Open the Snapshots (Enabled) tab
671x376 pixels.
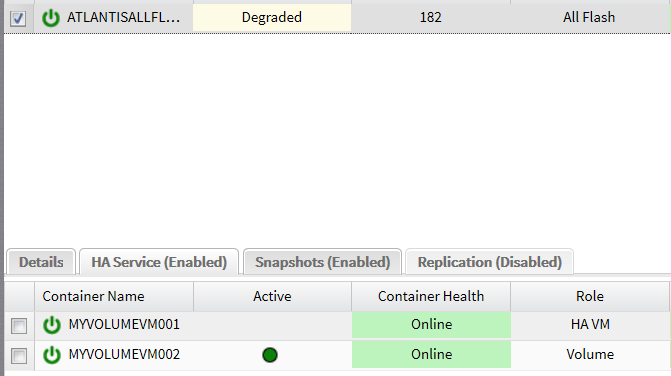323,262
